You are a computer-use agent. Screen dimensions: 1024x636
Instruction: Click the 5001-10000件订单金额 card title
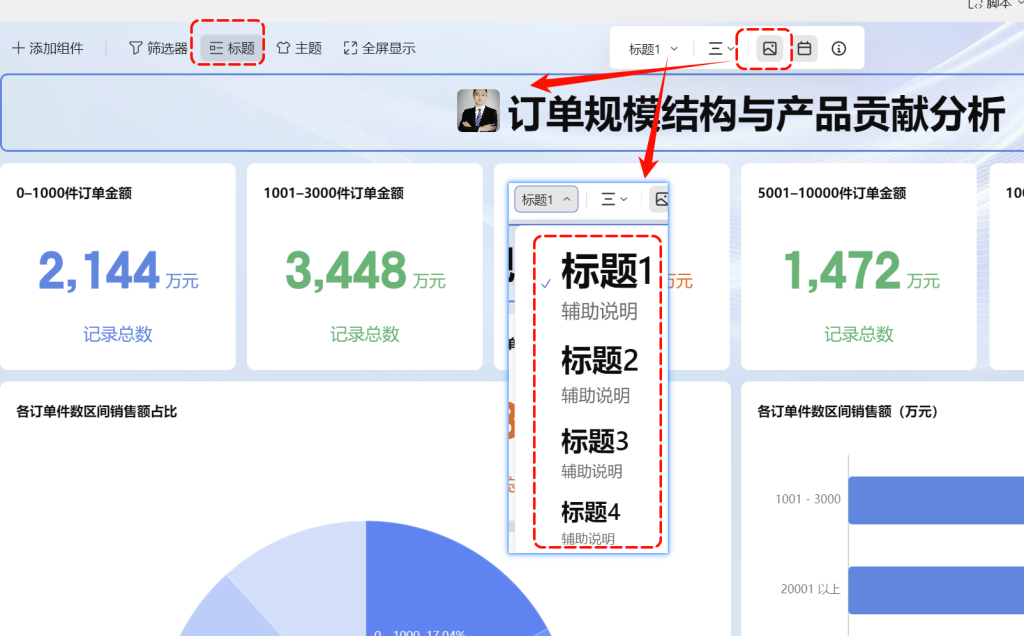(832, 193)
